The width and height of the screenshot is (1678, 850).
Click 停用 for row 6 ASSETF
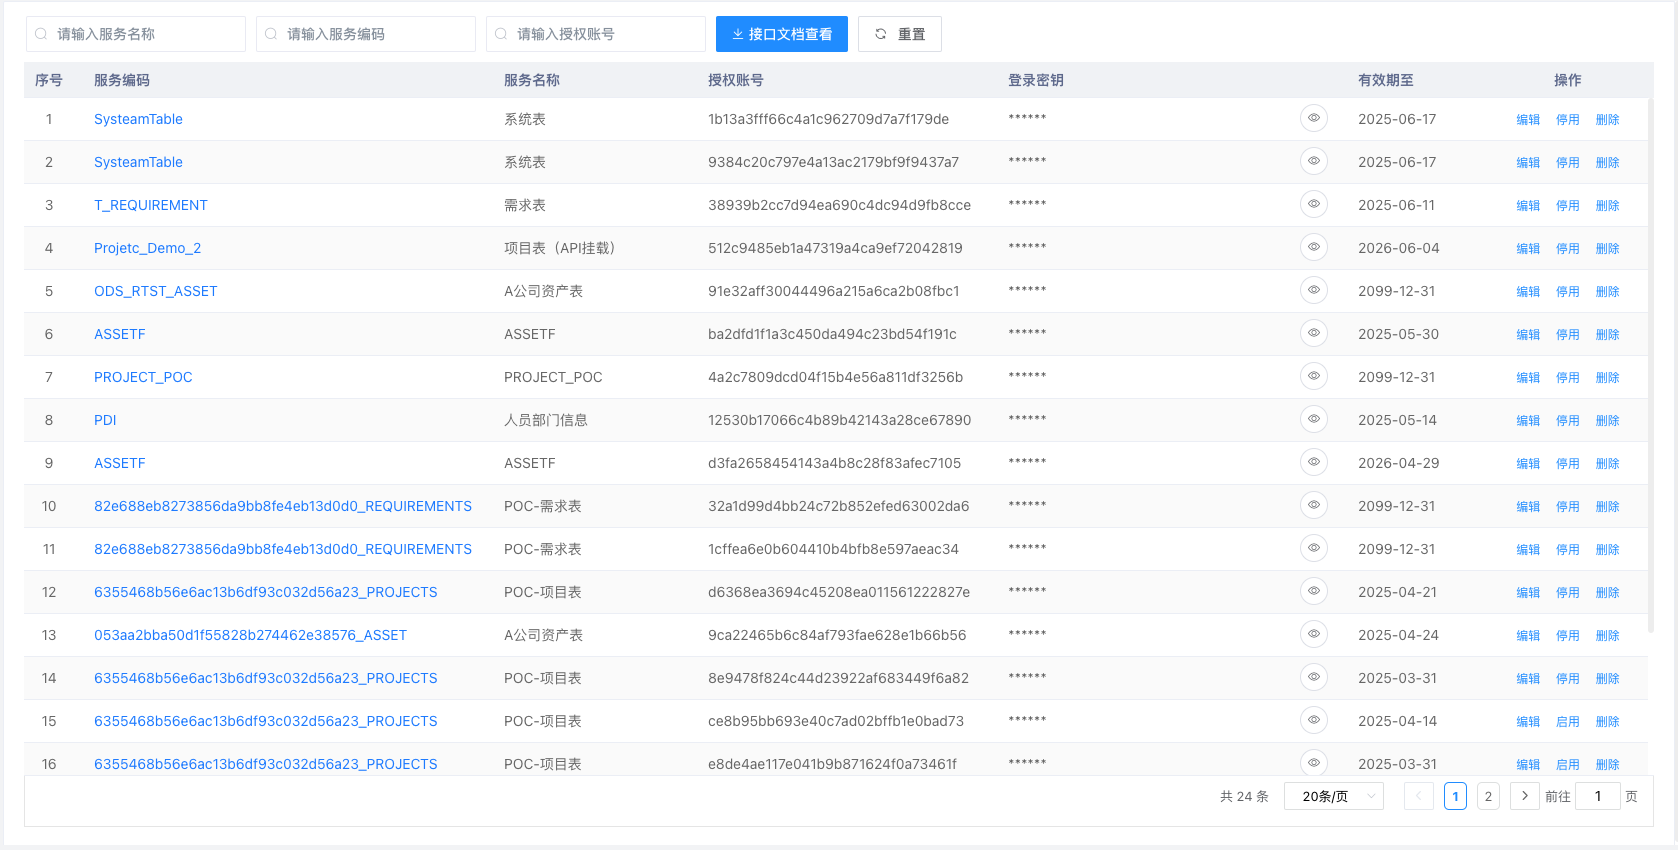point(1567,334)
